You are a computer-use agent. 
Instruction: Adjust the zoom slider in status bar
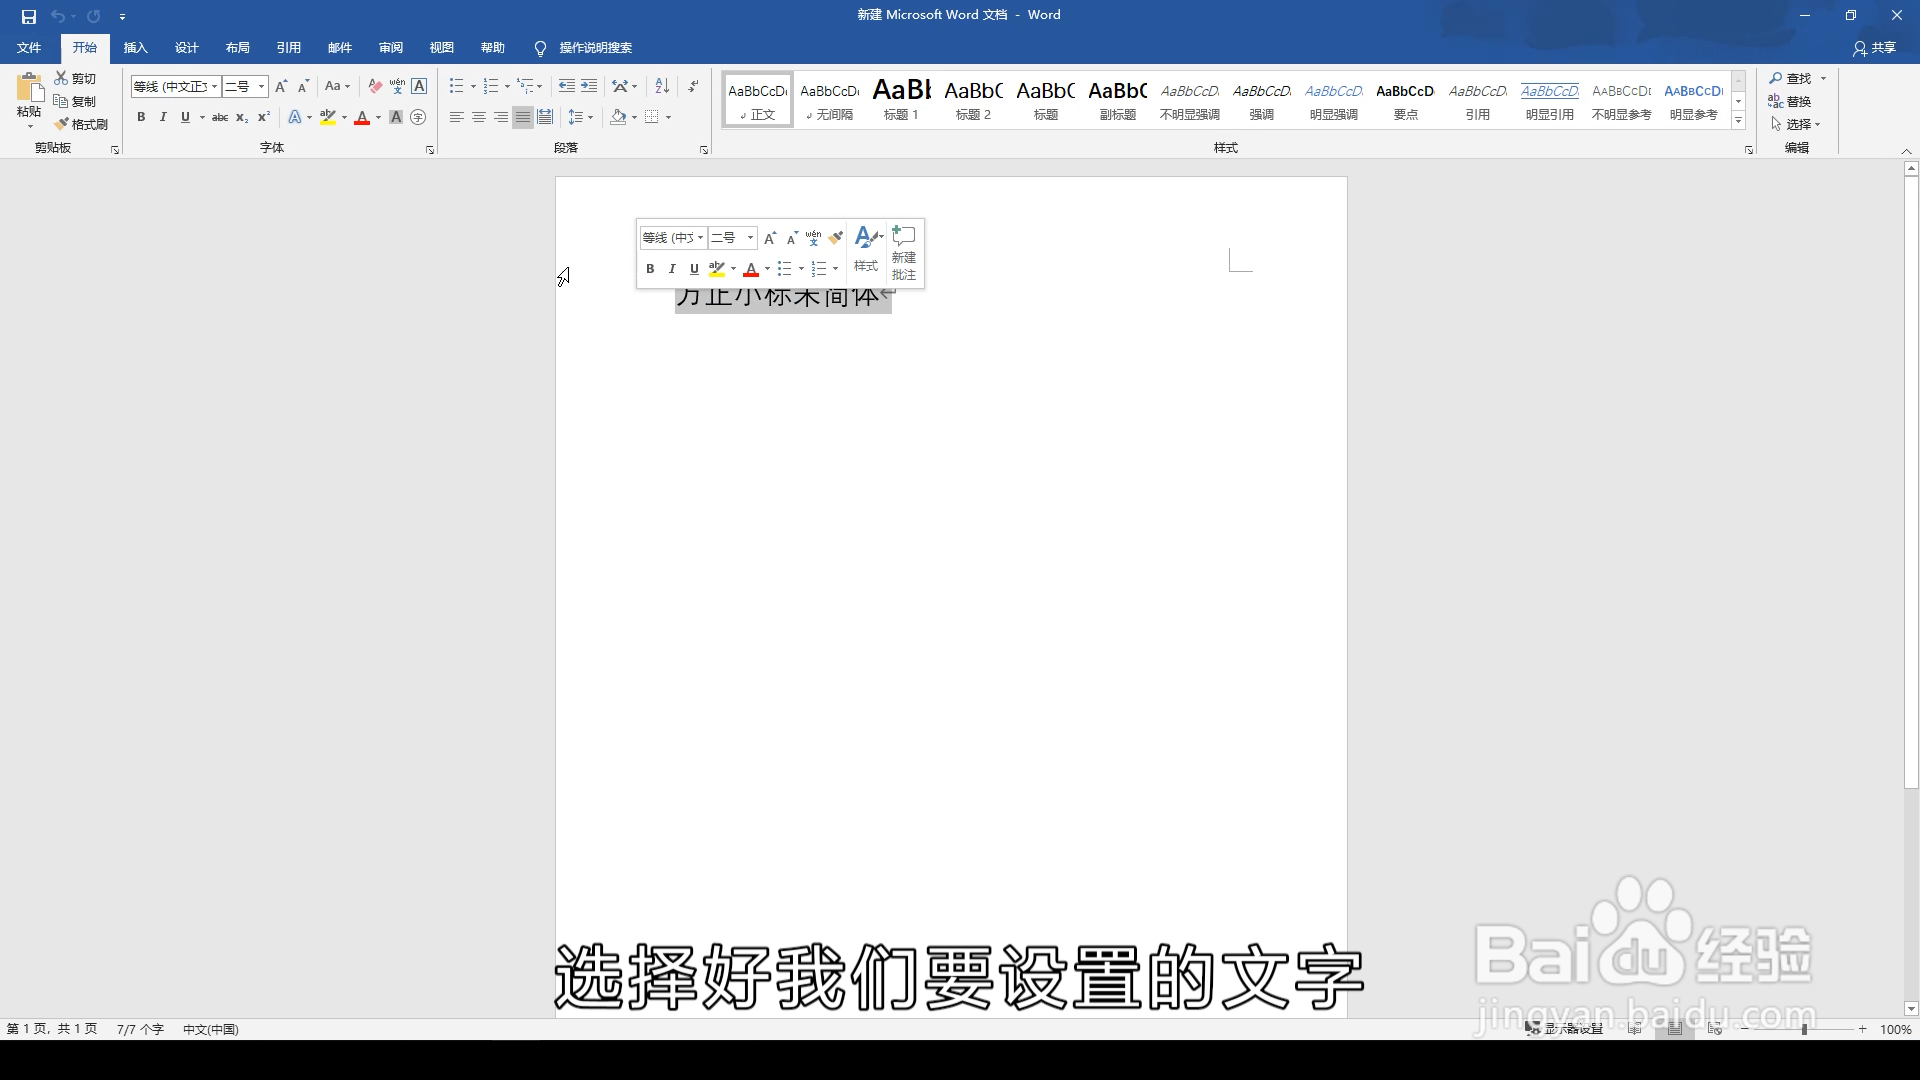[x=1804, y=1029]
